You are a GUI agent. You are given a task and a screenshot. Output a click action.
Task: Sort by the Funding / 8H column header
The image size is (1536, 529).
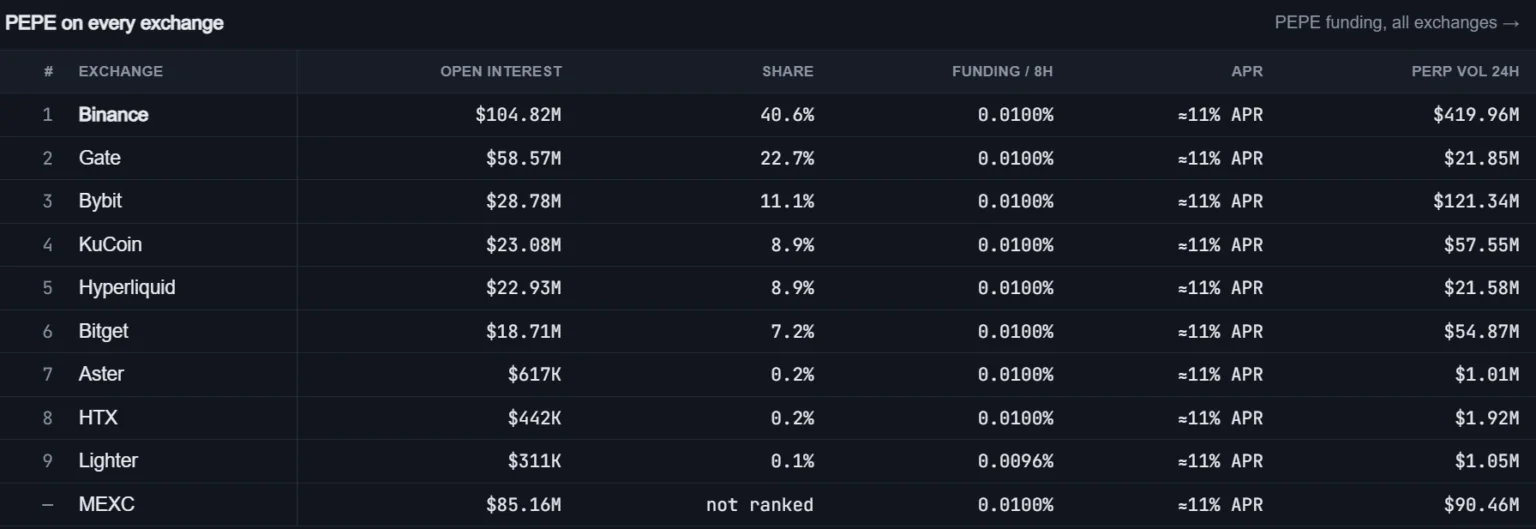coord(1003,71)
